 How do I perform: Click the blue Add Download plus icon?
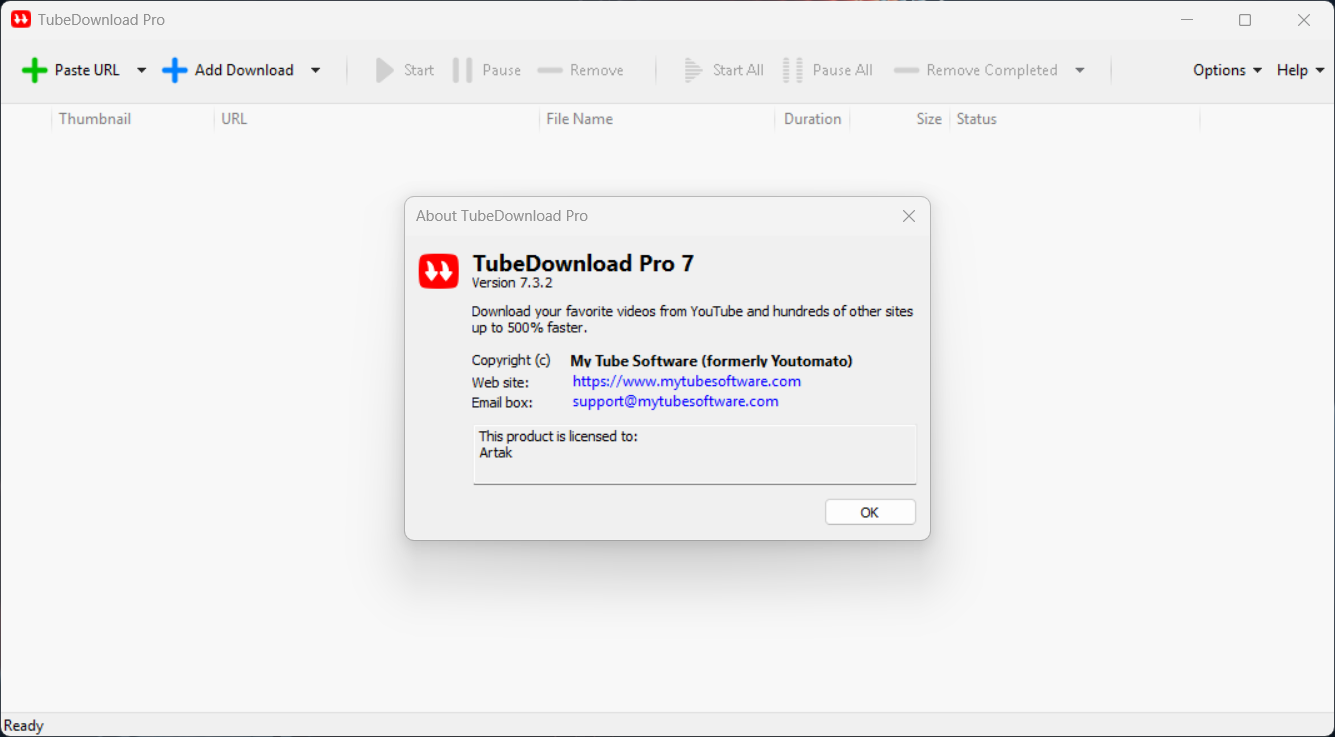175,70
